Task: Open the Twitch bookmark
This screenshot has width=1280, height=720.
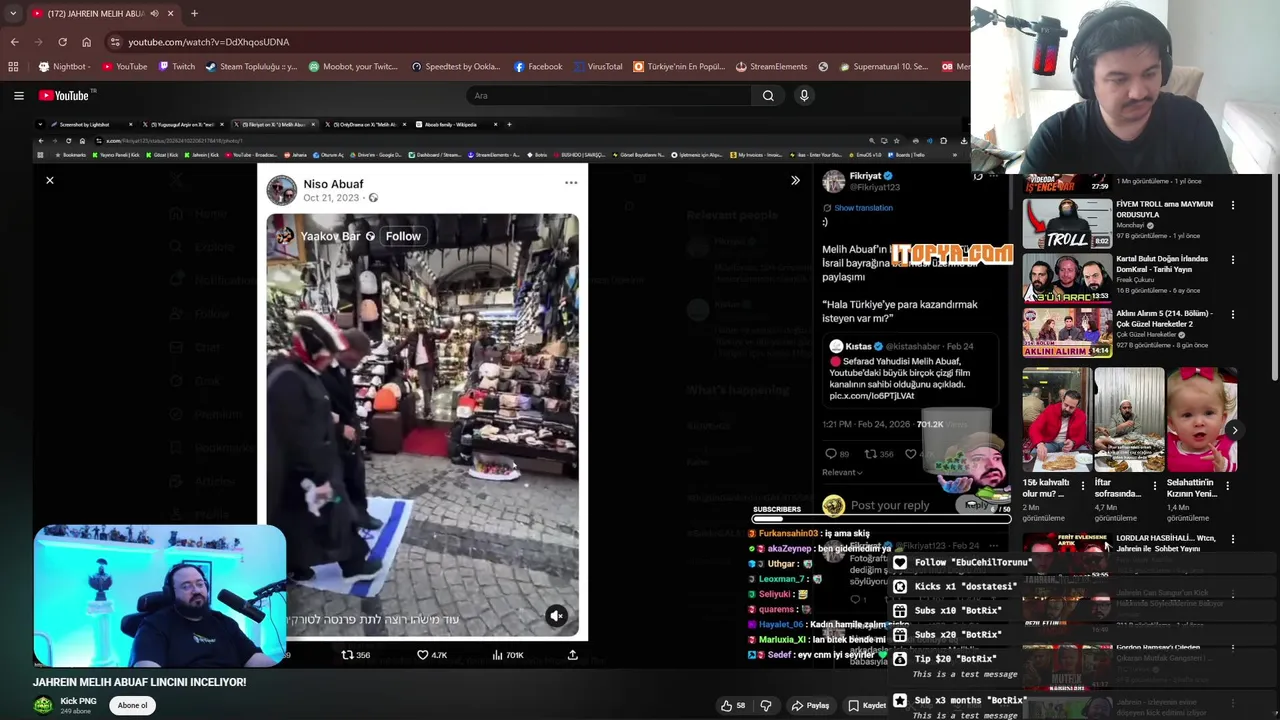Action: click(177, 67)
